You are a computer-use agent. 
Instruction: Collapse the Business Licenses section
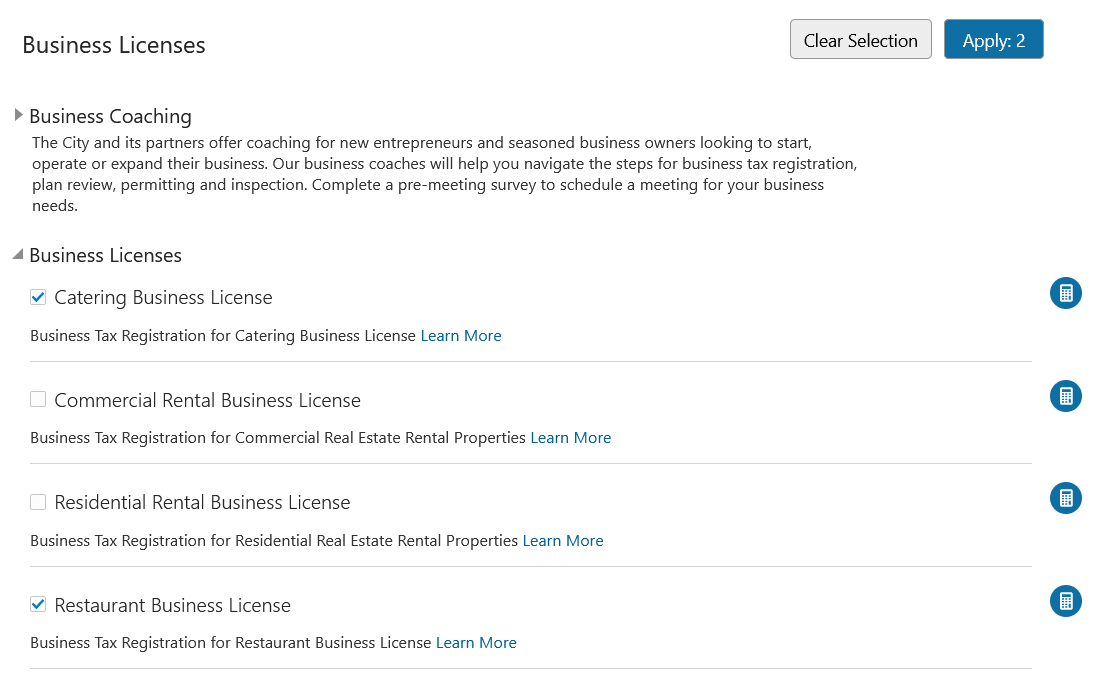click(x=16, y=254)
